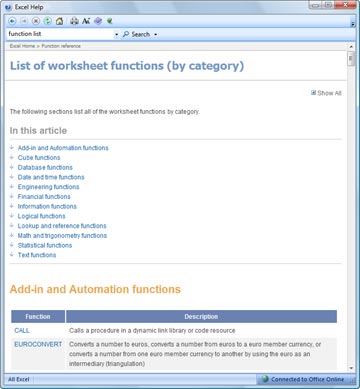Click the 'Description' table column header
Image resolution: width=360 pixels, height=389 pixels.
click(x=201, y=316)
